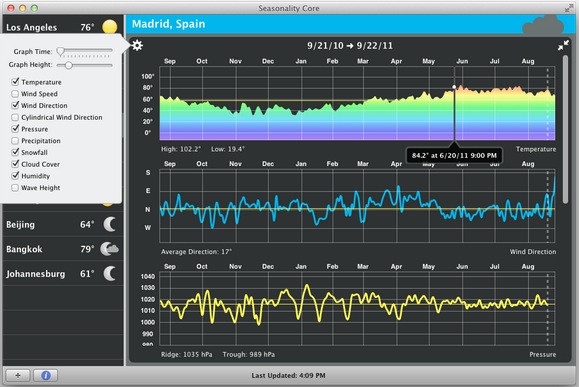Toggle the Cylindrical Wind Direction checkbox

pos(15,117)
